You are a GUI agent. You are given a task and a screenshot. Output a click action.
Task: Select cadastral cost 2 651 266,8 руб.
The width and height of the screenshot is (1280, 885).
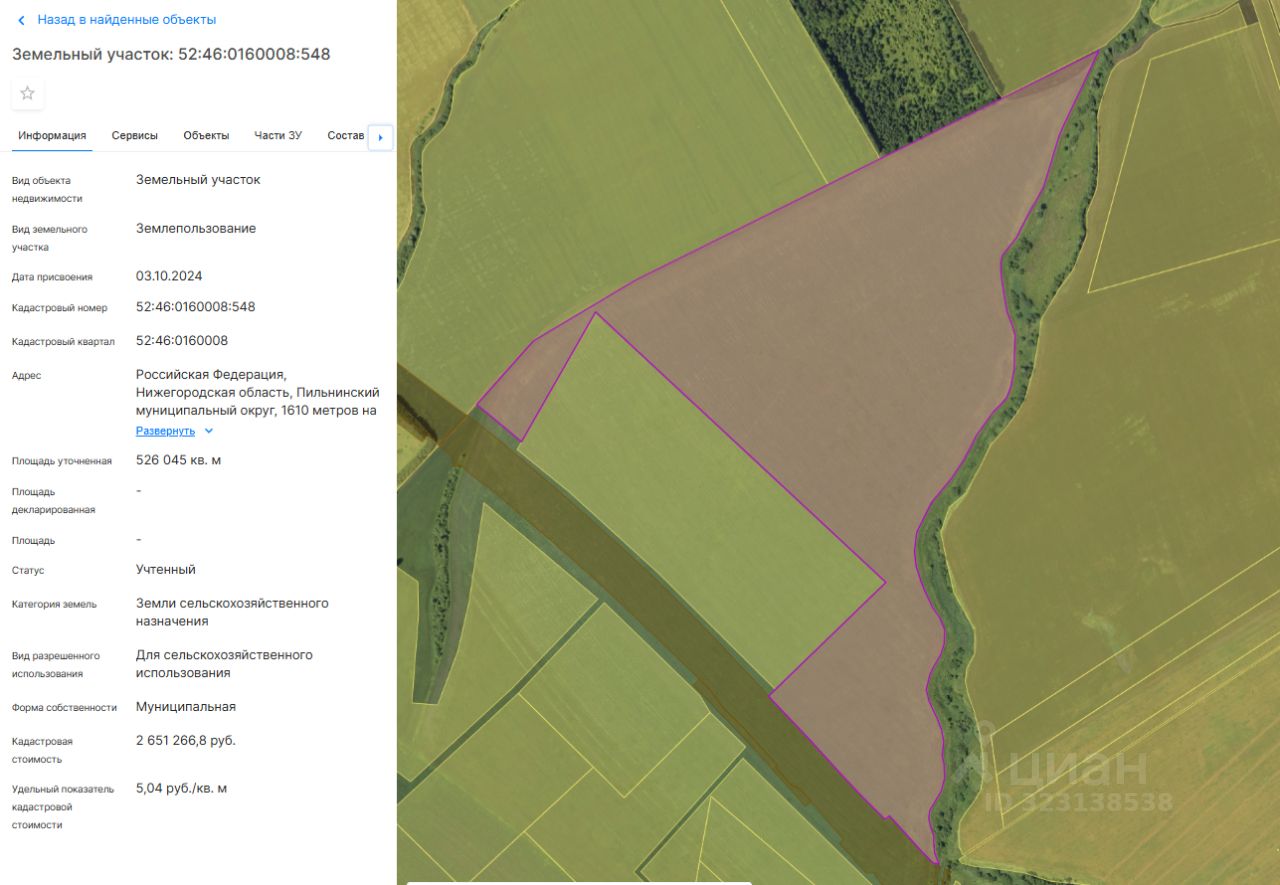point(186,741)
